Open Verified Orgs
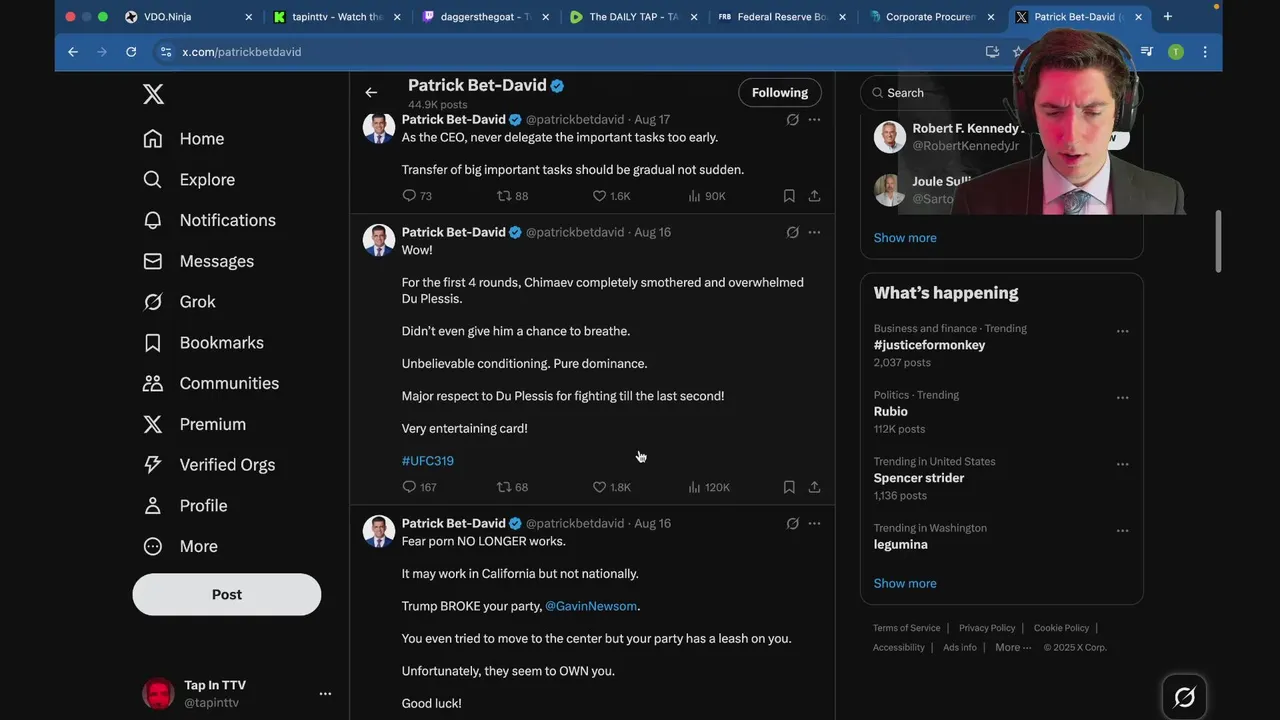The height and width of the screenshot is (720, 1280). pos(208,465)
